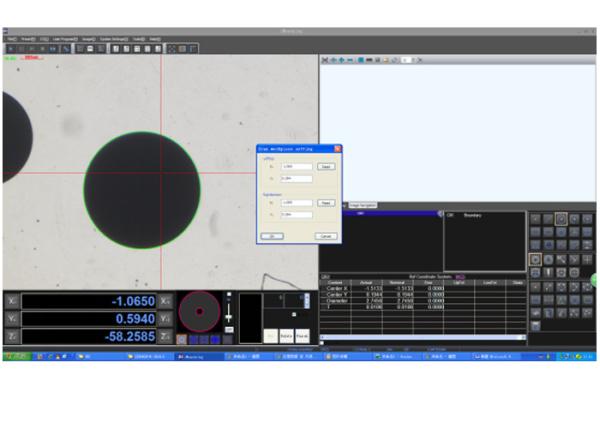Viewport: 600px width, 428px height.
Task: Select the point tool at the start of the palette
Action: pyautogui.click(x=535, y=219)
